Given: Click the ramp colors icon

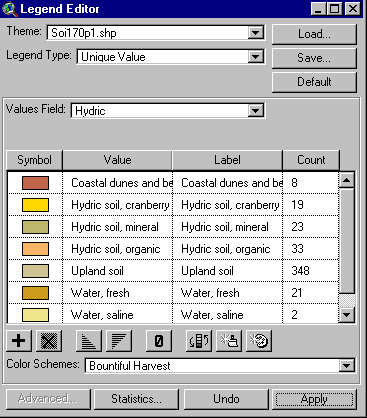Looking at the screenshot, I should [x=229, y=341].
